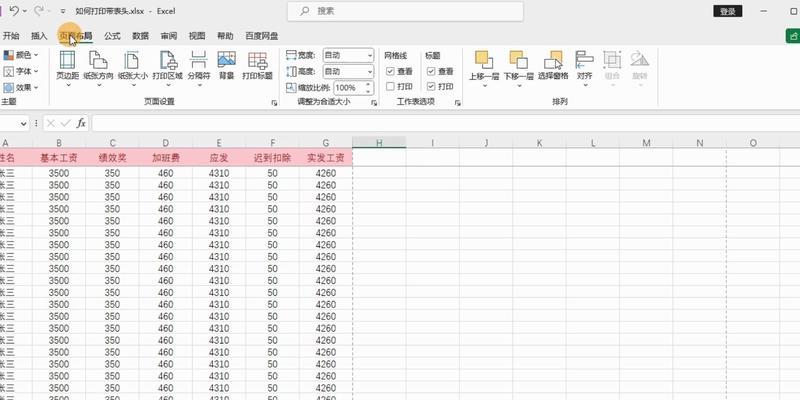
Task: Select column H header
Action: click(x=379, y=143)
